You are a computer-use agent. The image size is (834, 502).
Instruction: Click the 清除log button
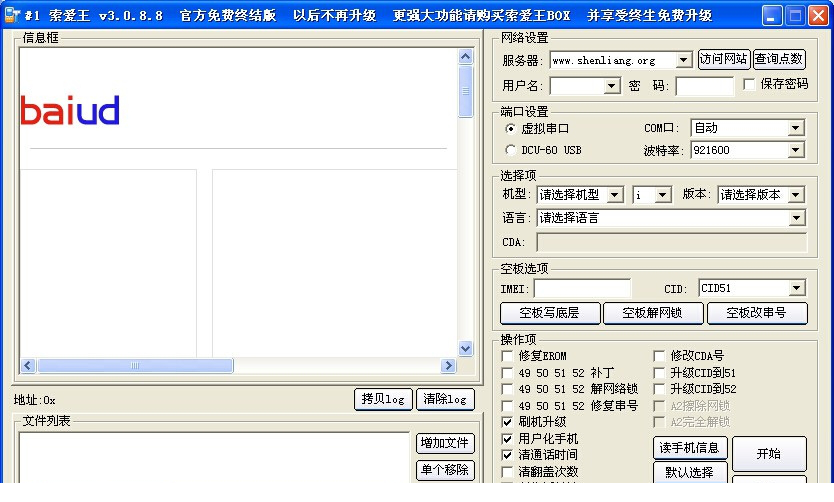click(x=445, y=399)
